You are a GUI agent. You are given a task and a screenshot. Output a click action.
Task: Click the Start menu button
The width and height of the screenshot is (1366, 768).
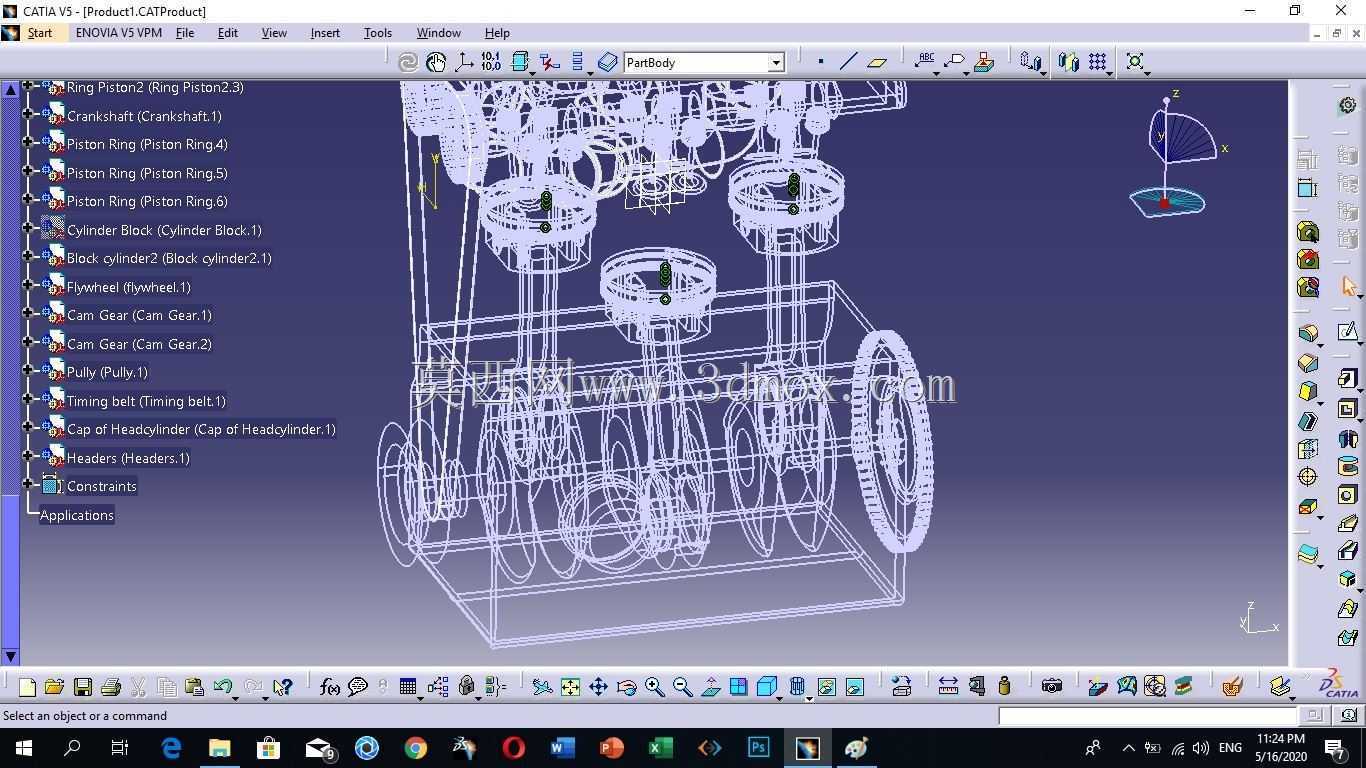[x=40, y=33]
